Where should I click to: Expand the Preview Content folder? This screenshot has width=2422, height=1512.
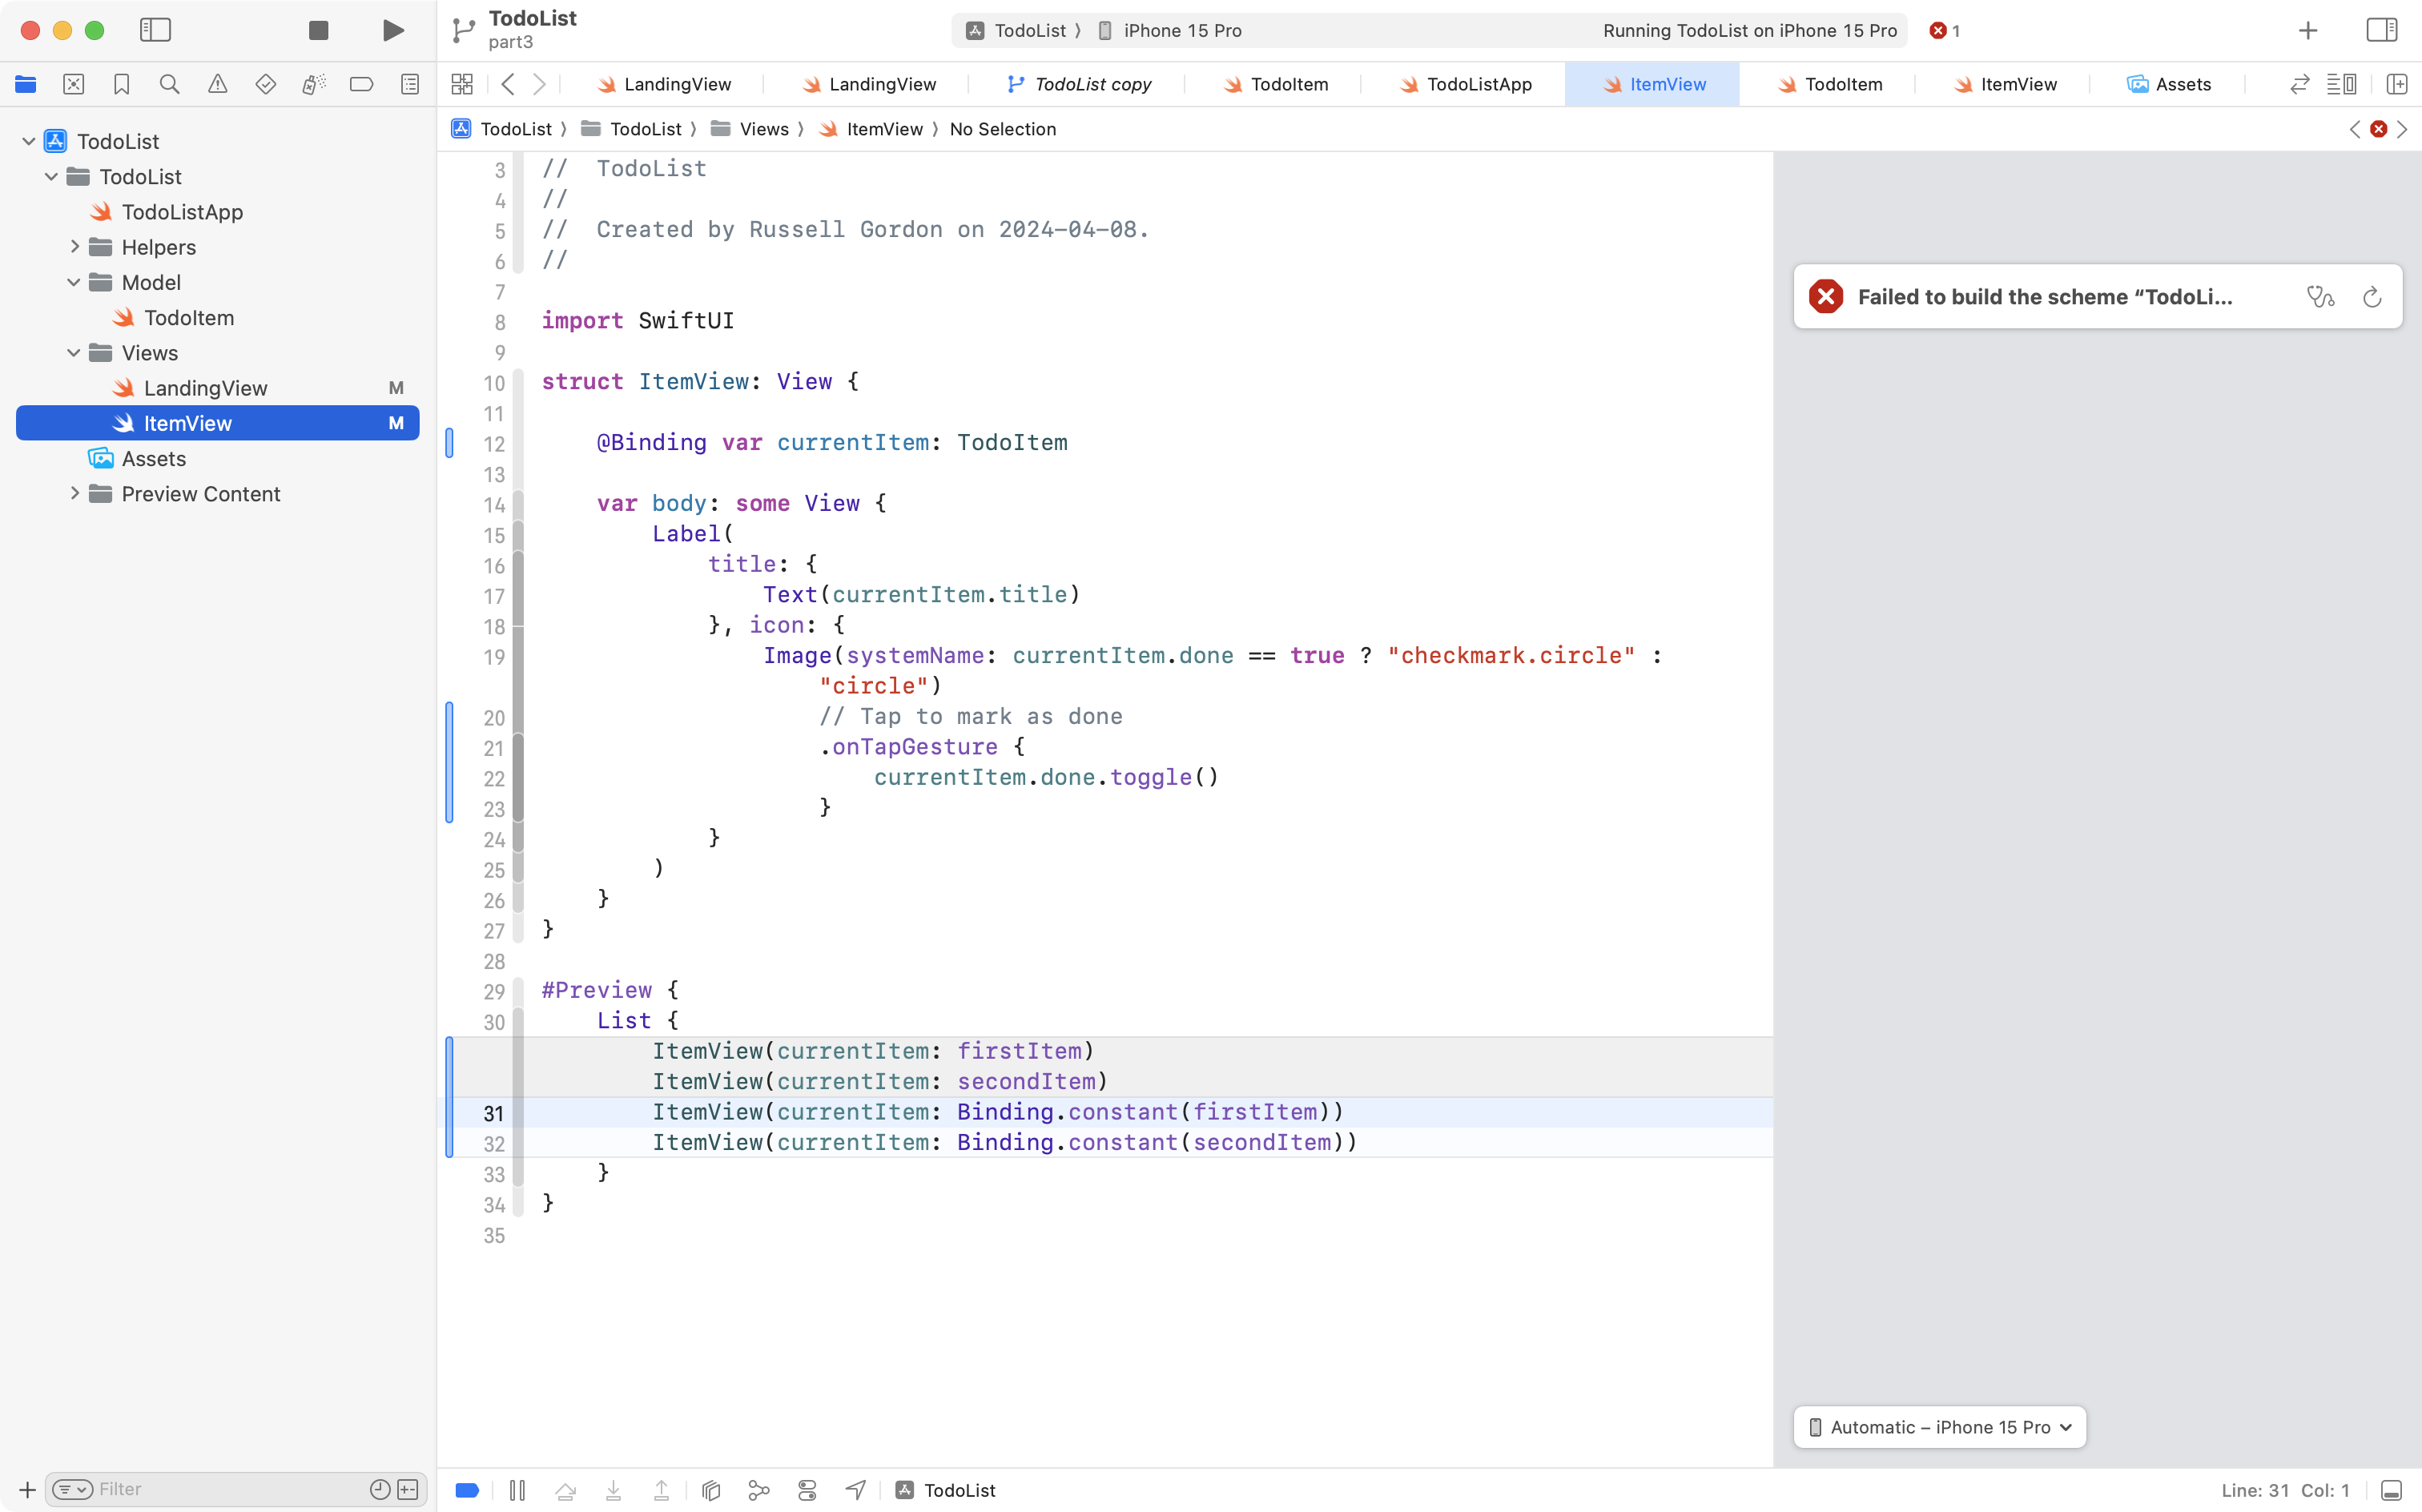pos(73,493)
